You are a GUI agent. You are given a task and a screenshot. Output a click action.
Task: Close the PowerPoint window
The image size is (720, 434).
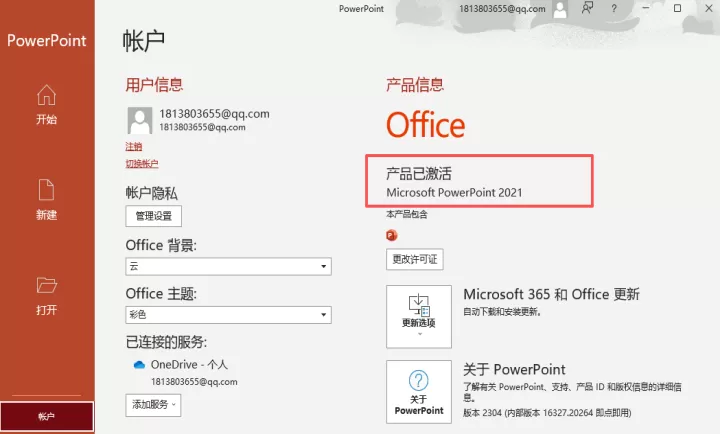[x=709, y=8]
